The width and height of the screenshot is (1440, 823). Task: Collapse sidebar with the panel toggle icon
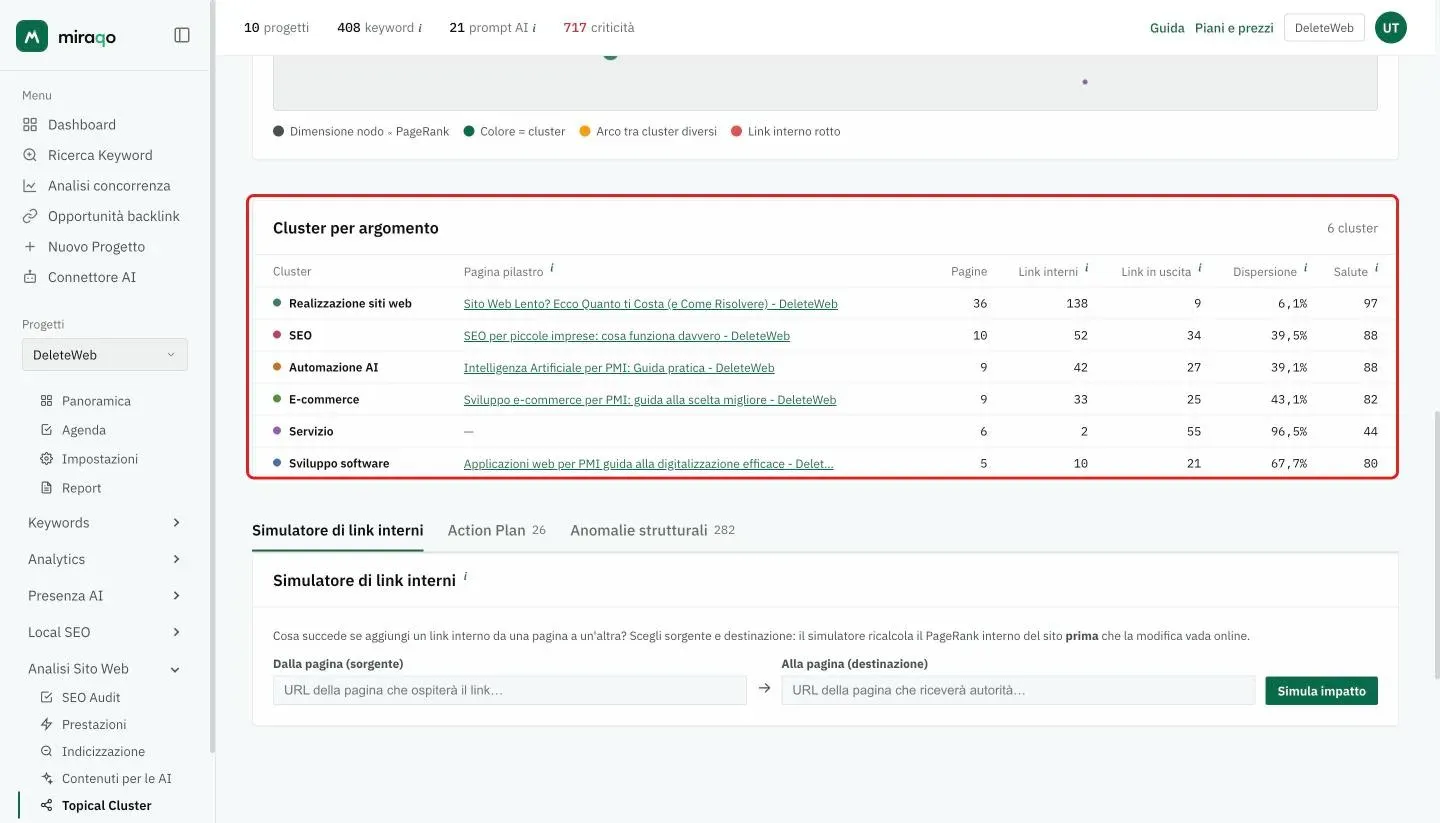coord(182,35)
